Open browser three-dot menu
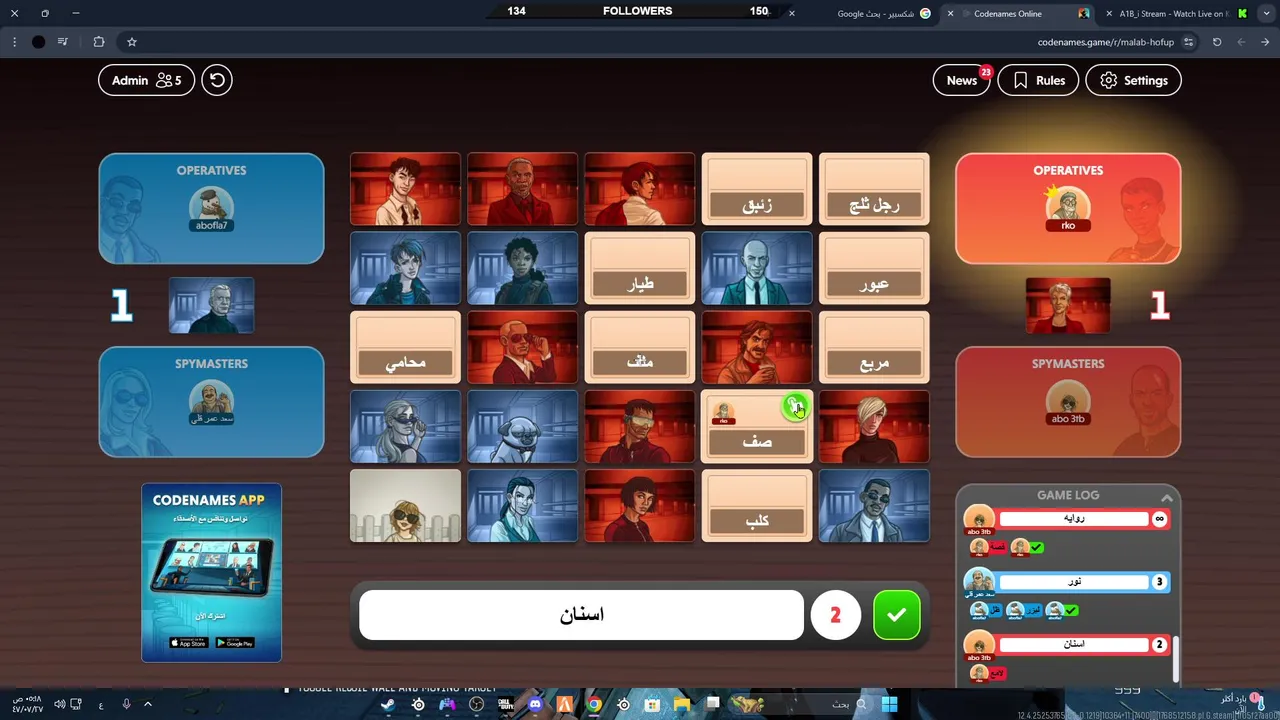 [x=14, y=42]
